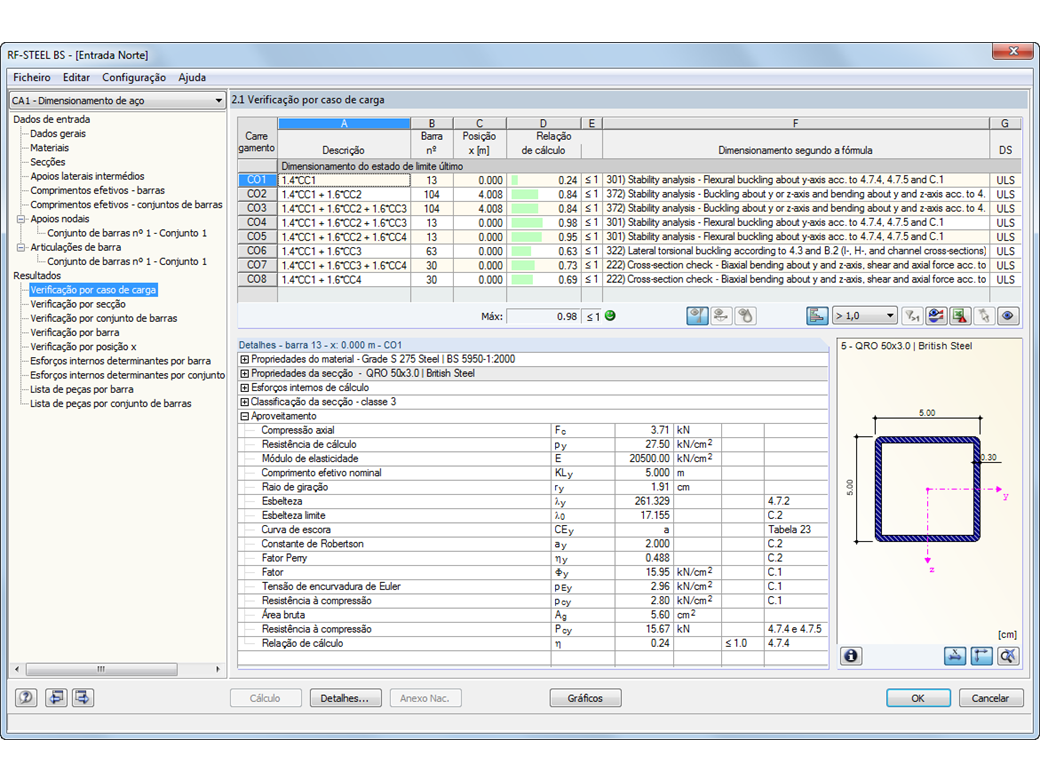Click the serviceability filter eye icon
The width and height of the screenshot is (1040, 782).
721,316
